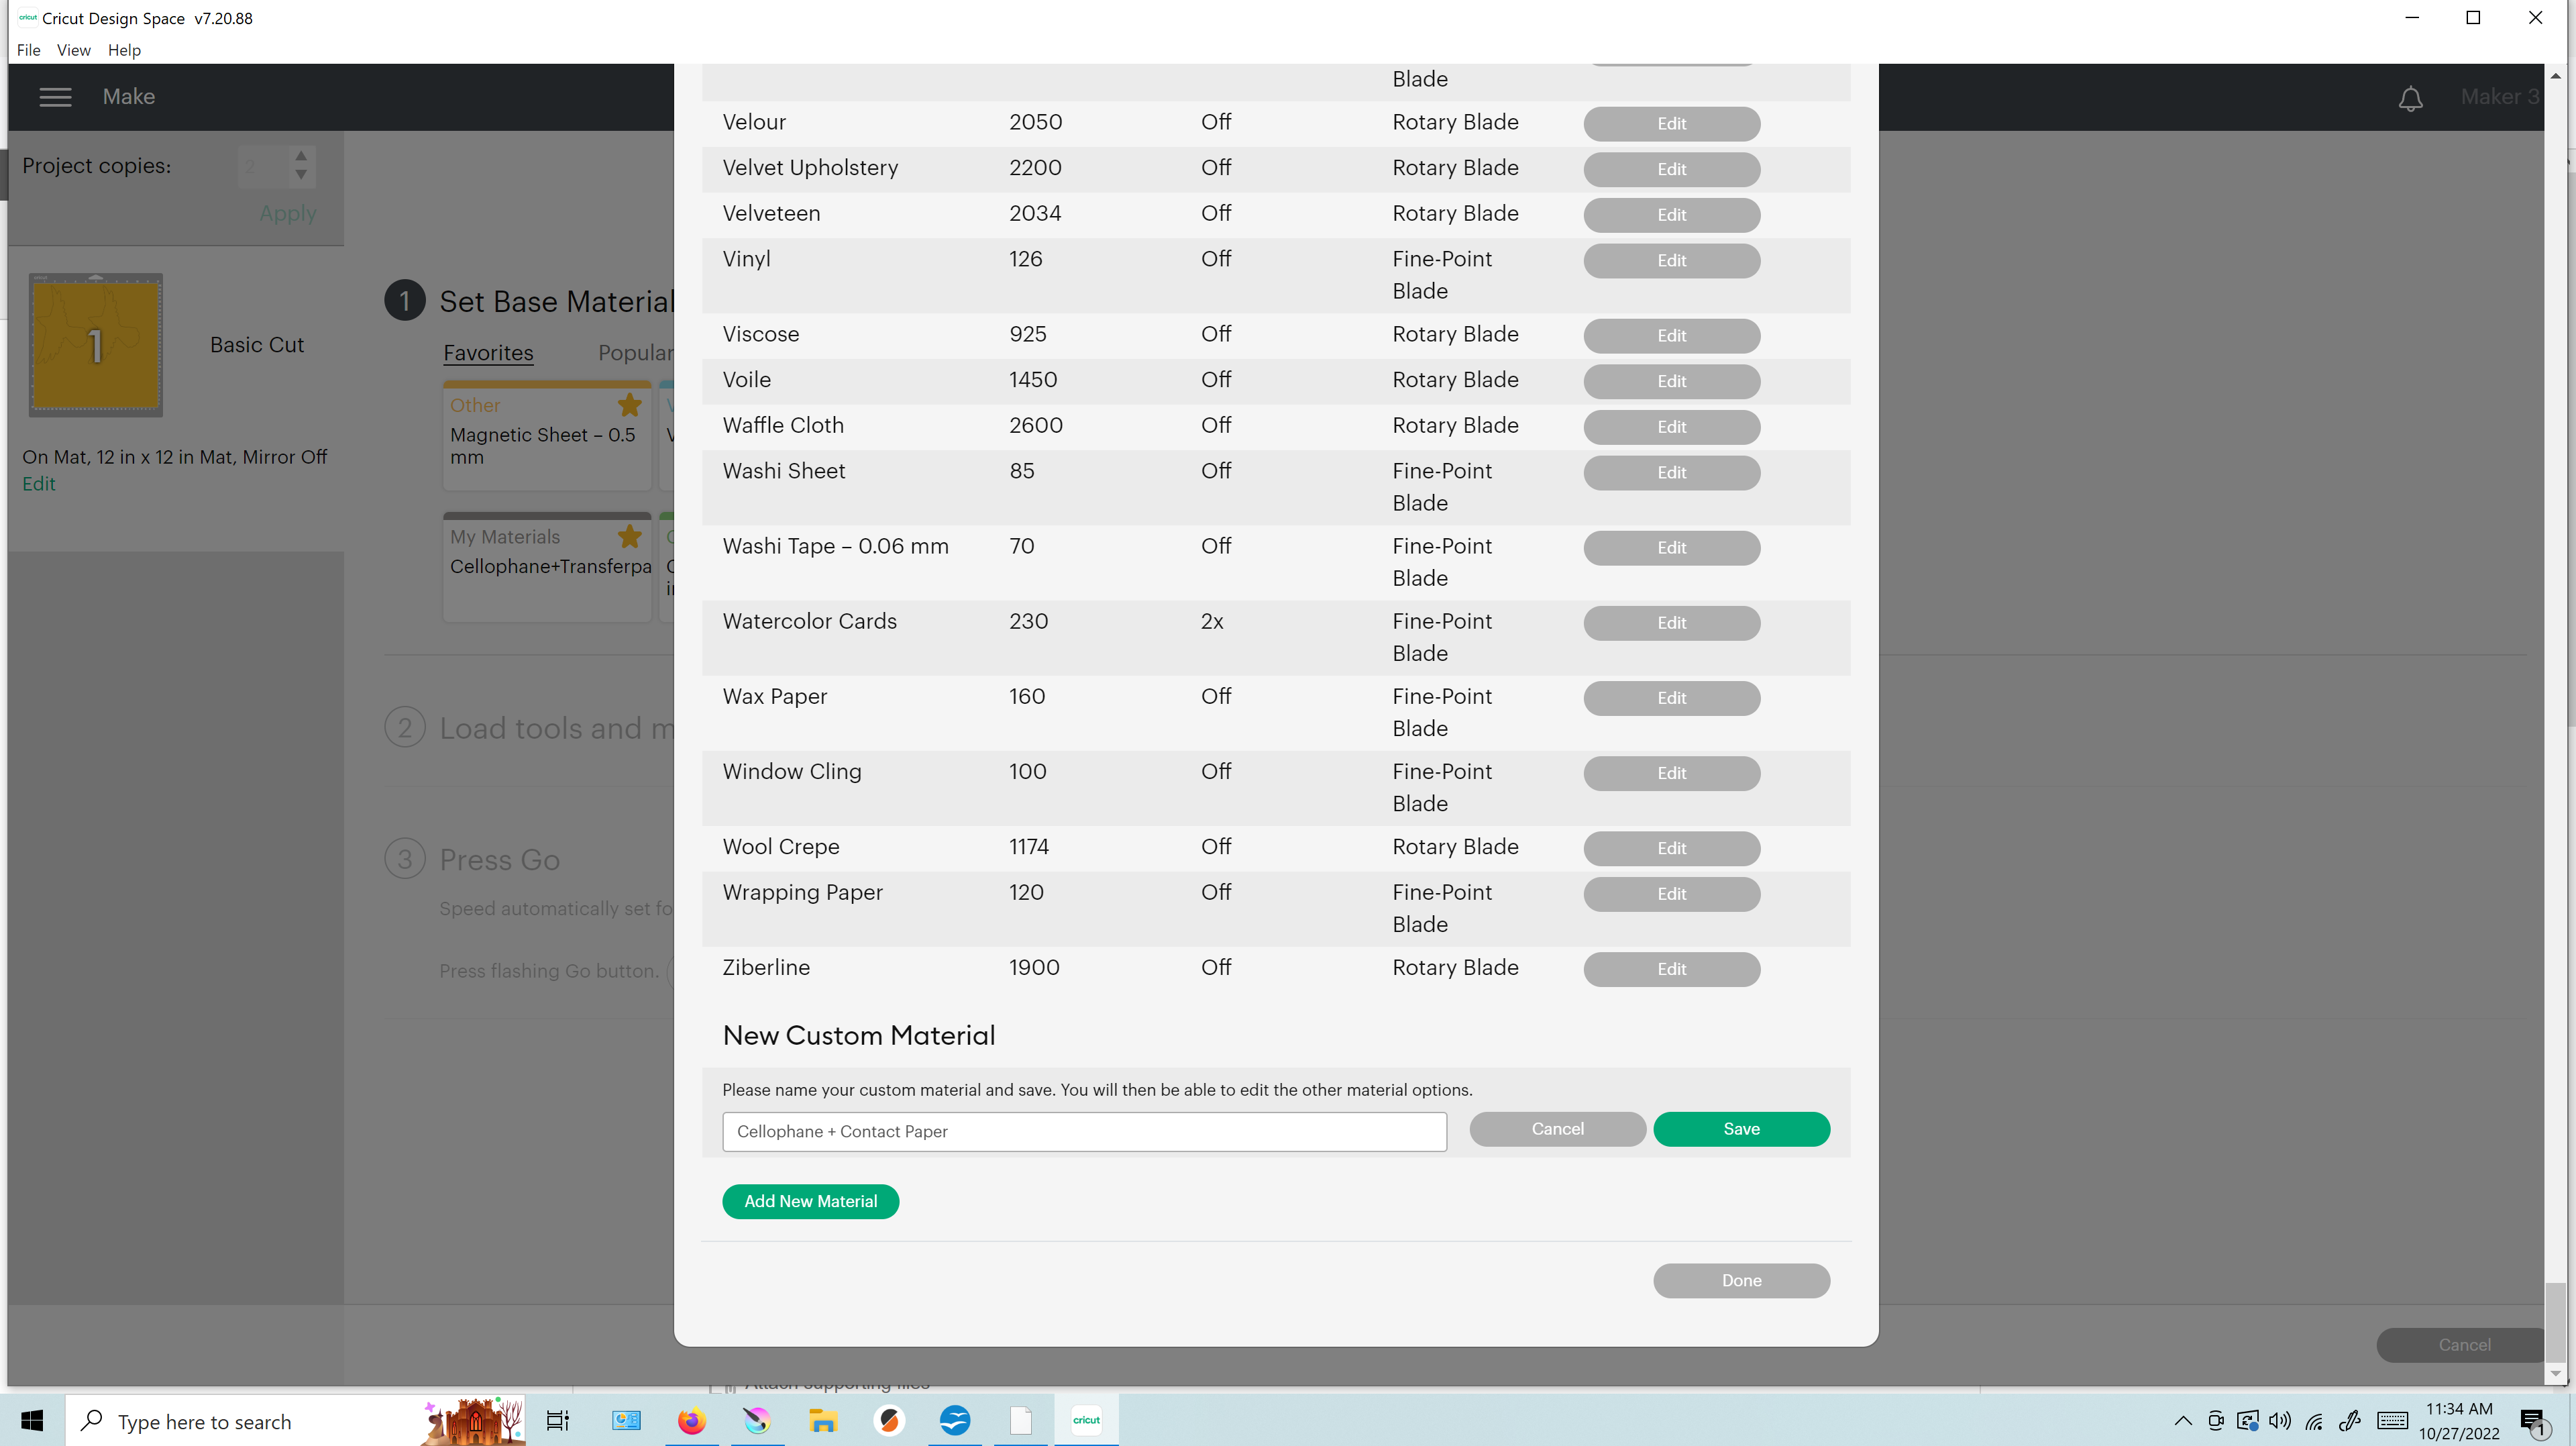Viewport: 2576px width, 1446px height.
Task: Expand hidden icons in the system tray
Action: 2183,1420
